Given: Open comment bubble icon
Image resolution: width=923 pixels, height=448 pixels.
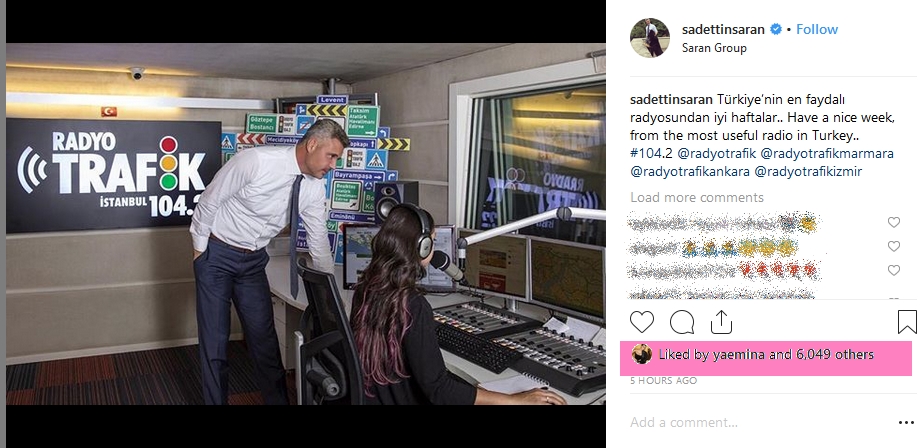Looking at the screenshot, I should click(x=682, y=322).
